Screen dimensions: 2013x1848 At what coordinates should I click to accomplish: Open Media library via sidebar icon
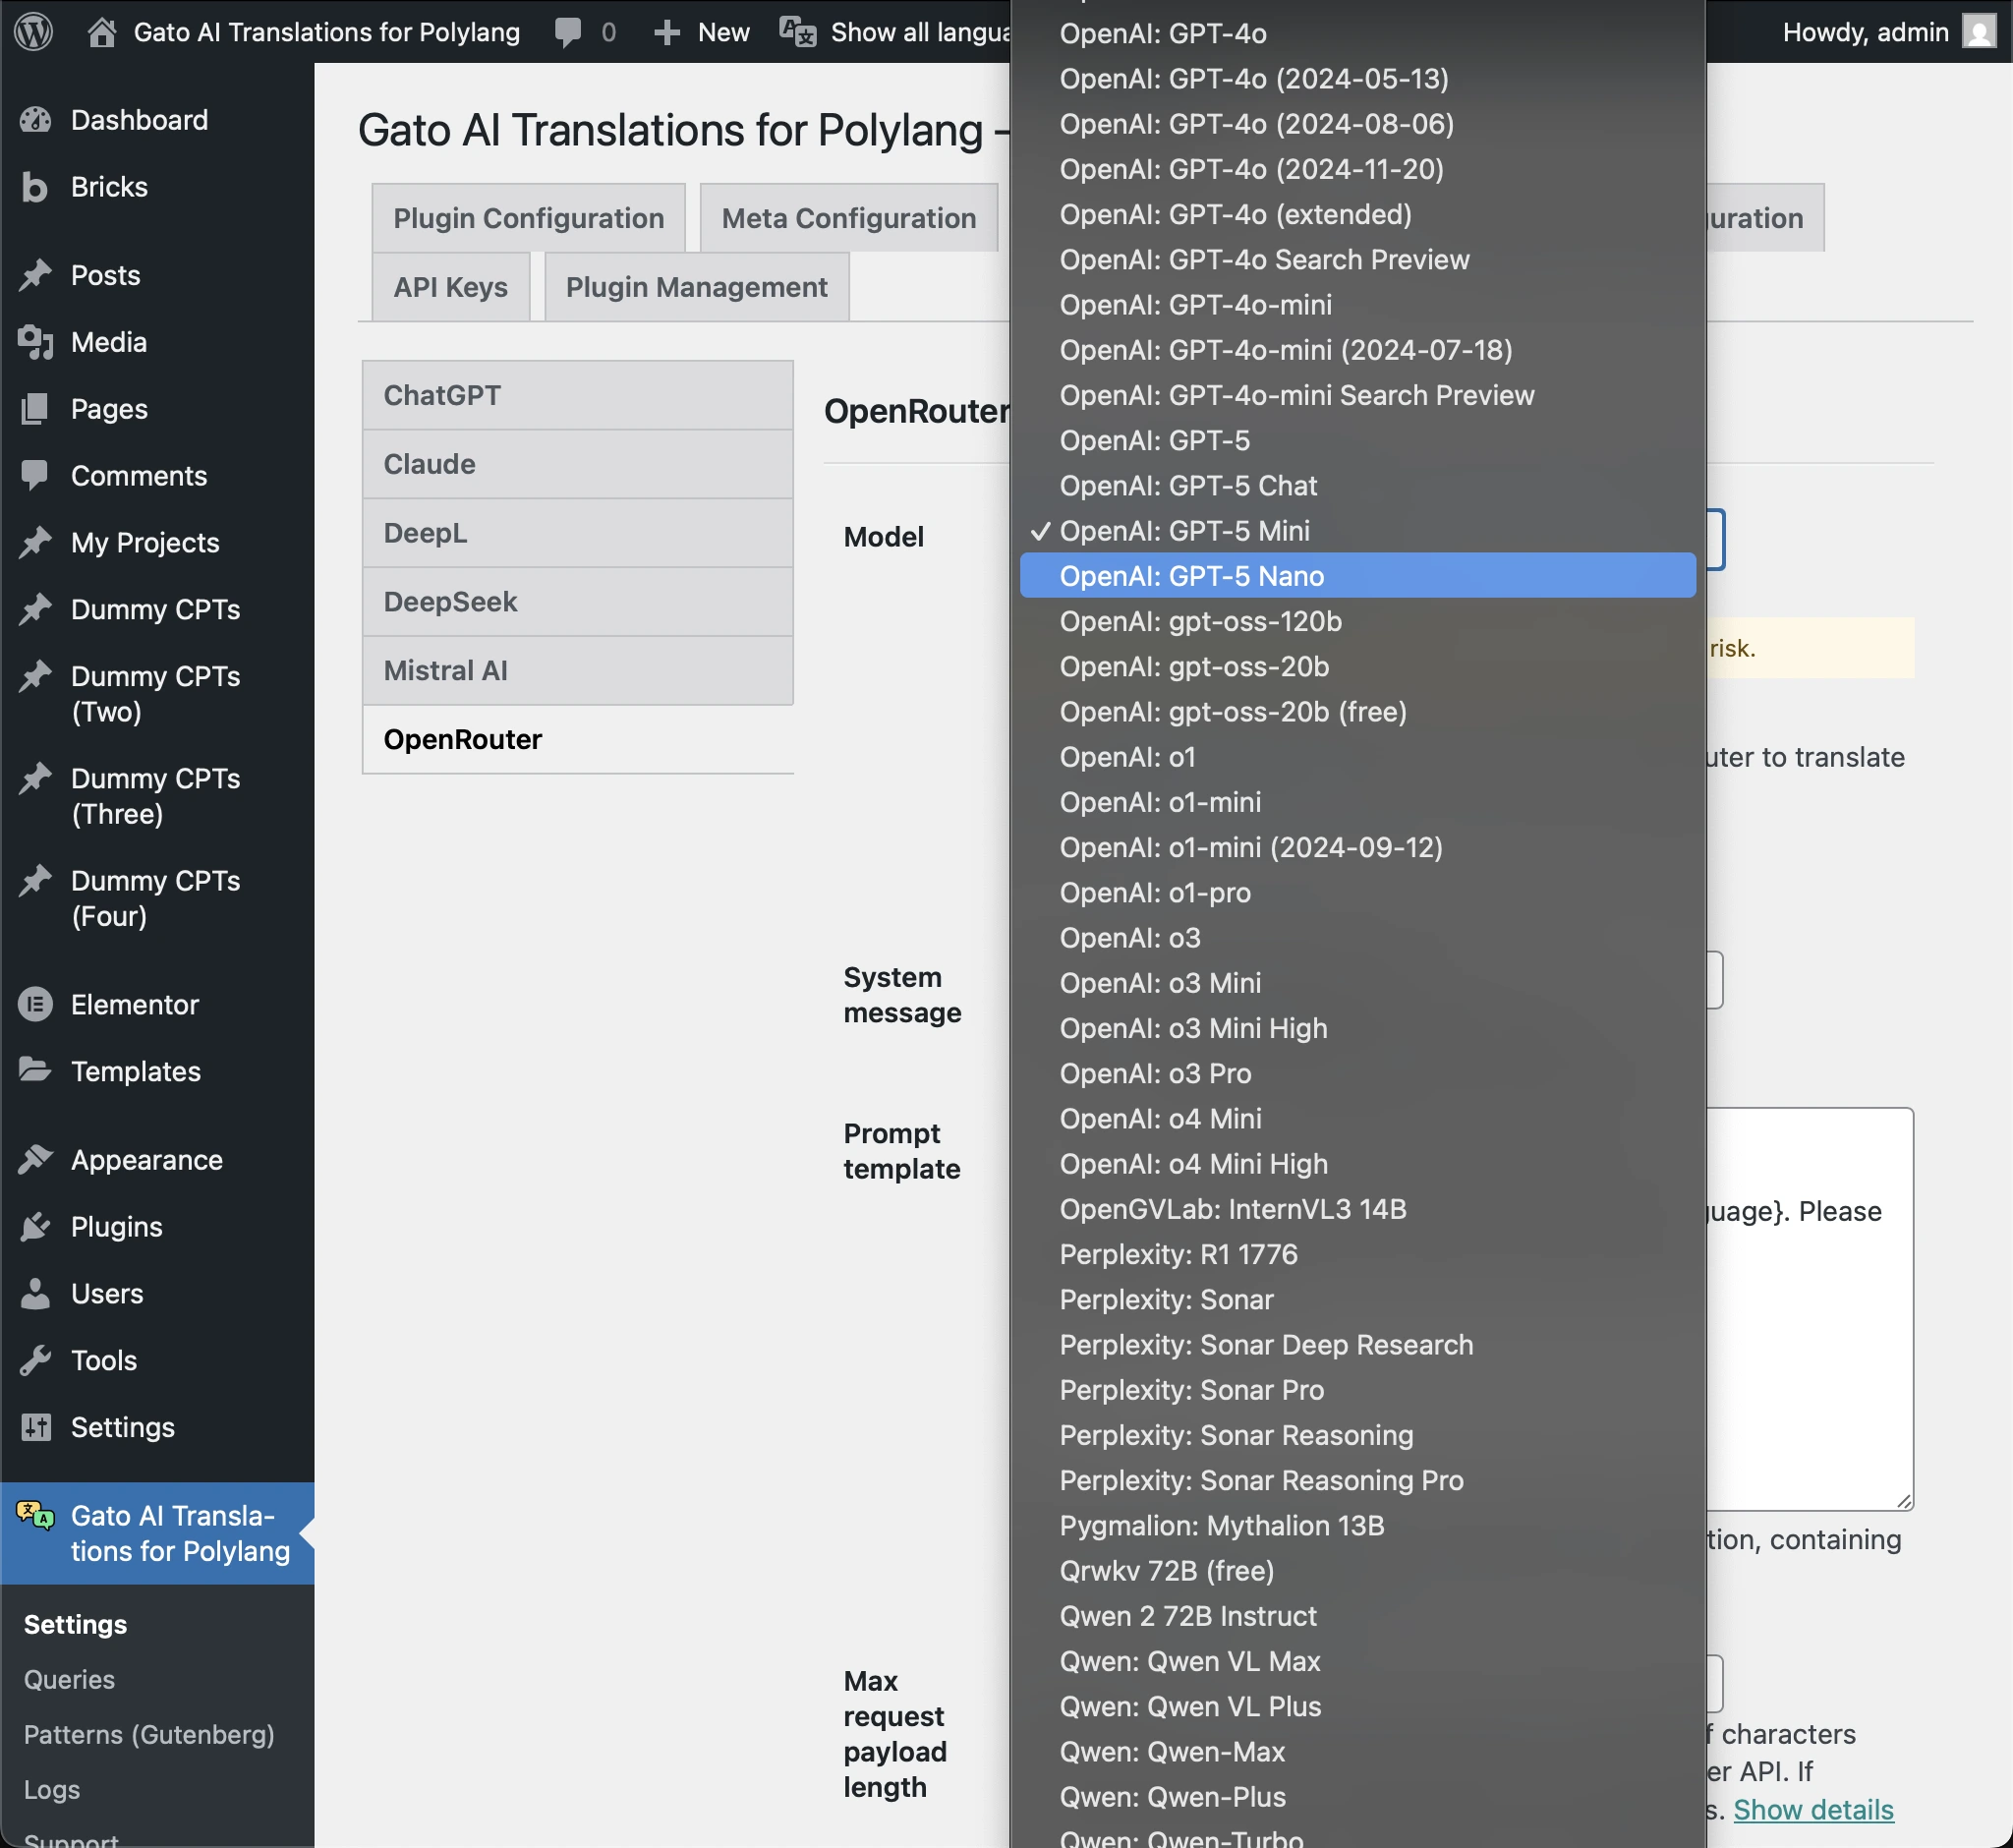click(x=36, y=342)
